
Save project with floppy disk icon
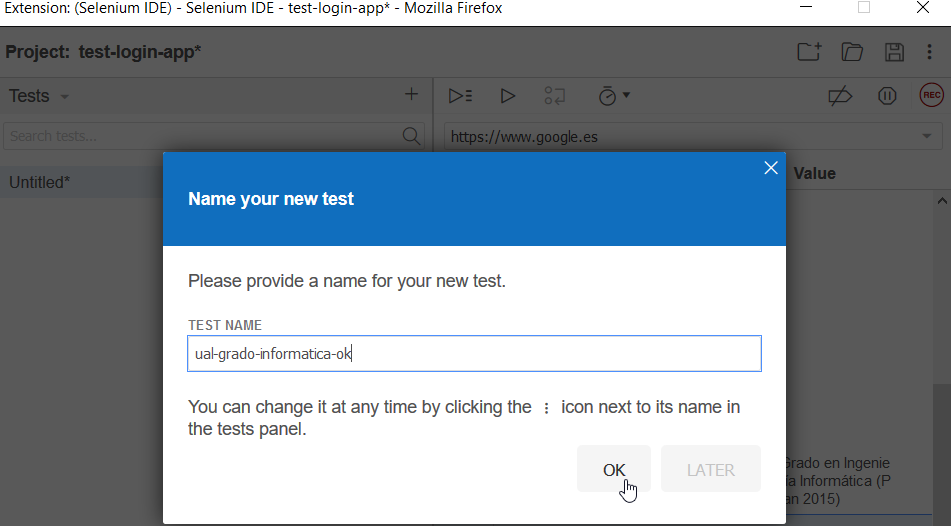(895, 52)
